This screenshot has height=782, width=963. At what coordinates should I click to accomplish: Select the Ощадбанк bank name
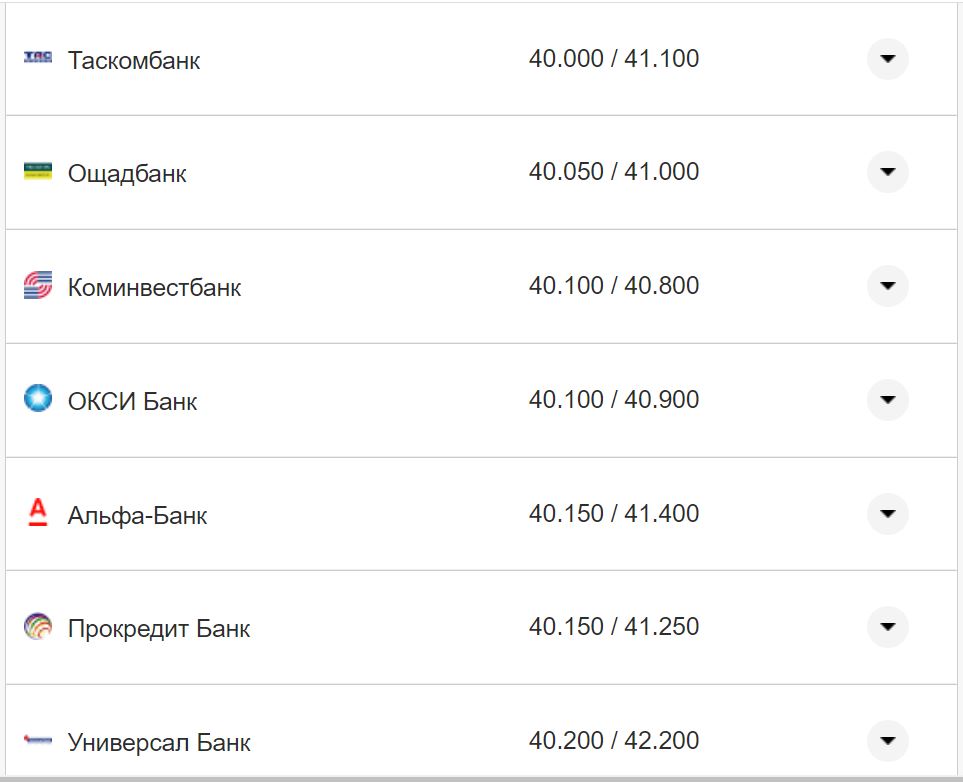127,174
